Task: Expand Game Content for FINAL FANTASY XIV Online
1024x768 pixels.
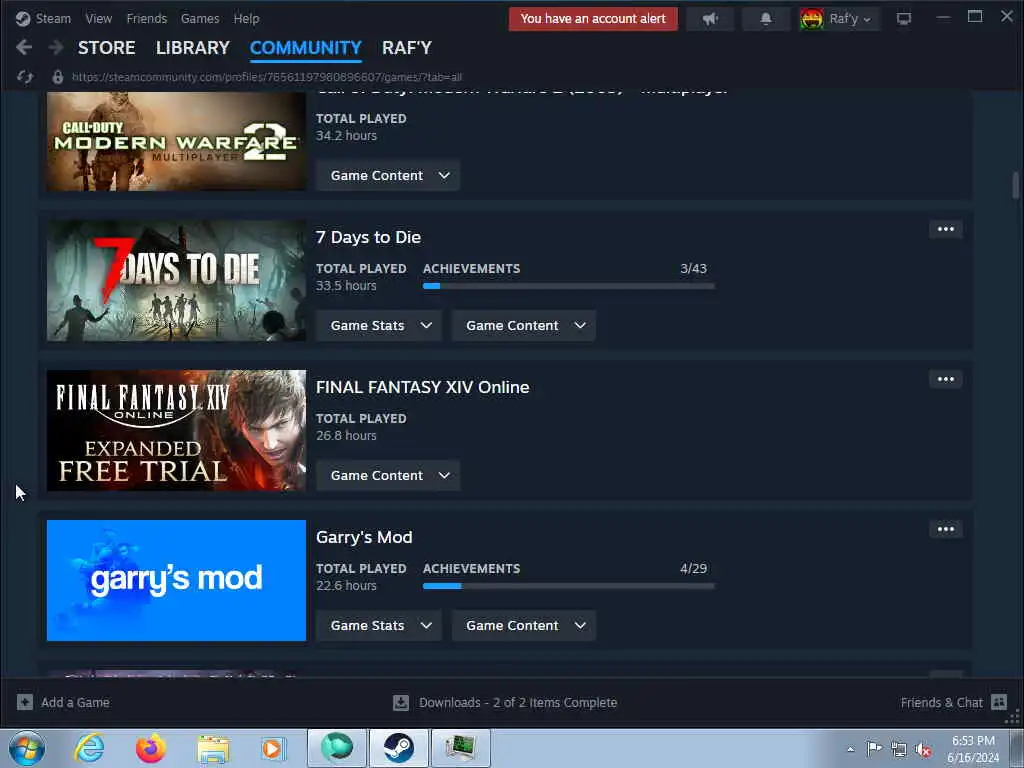Action: pyautogui.click(x=388, y=476)
